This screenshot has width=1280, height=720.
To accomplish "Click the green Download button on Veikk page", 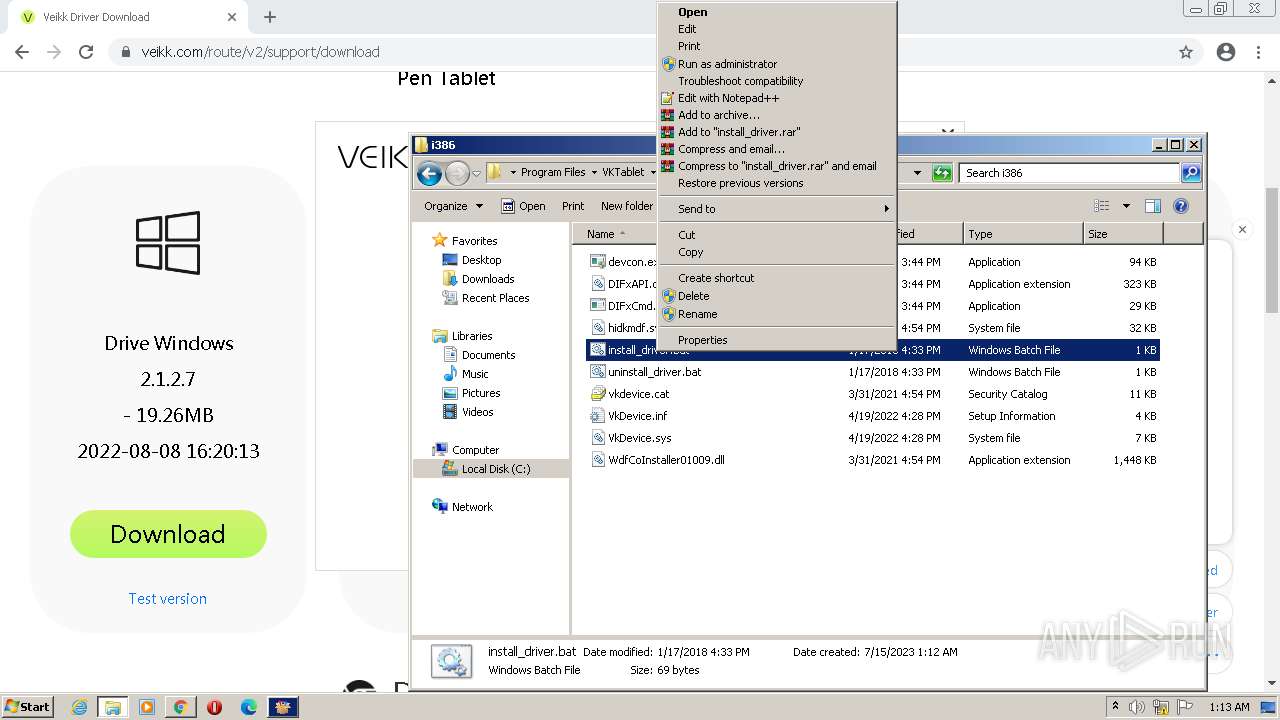I will (x=168, y=534).
